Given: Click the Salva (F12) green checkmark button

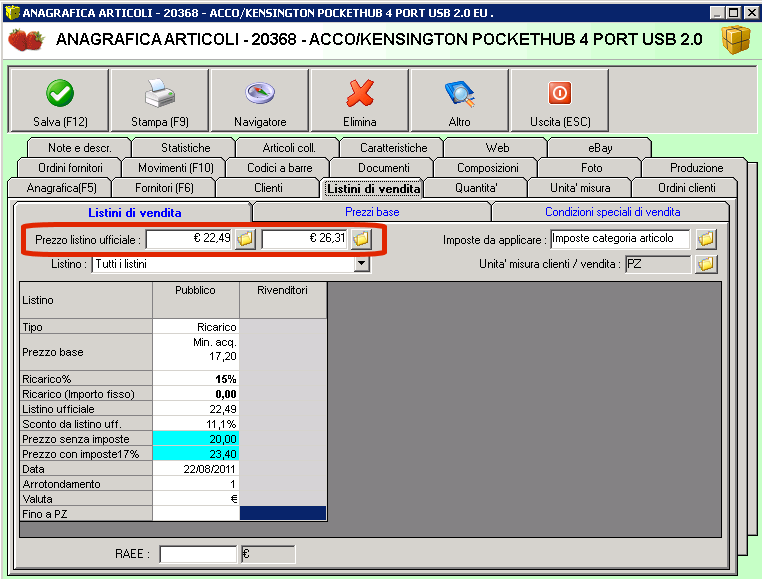Looking at the screenshot, I should [x=59, y=101].
